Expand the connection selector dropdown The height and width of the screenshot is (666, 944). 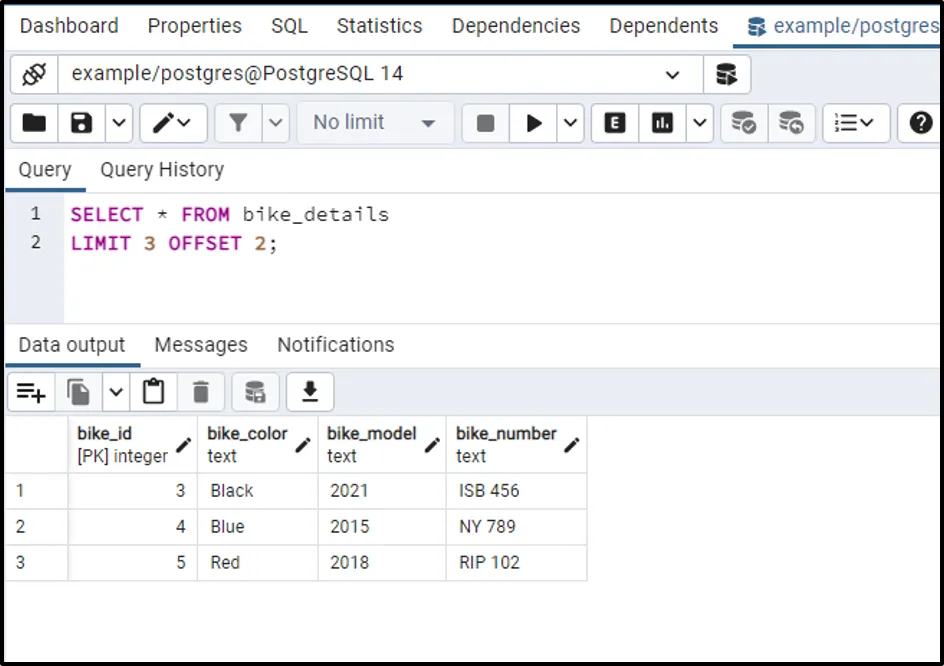coord(672,74)
